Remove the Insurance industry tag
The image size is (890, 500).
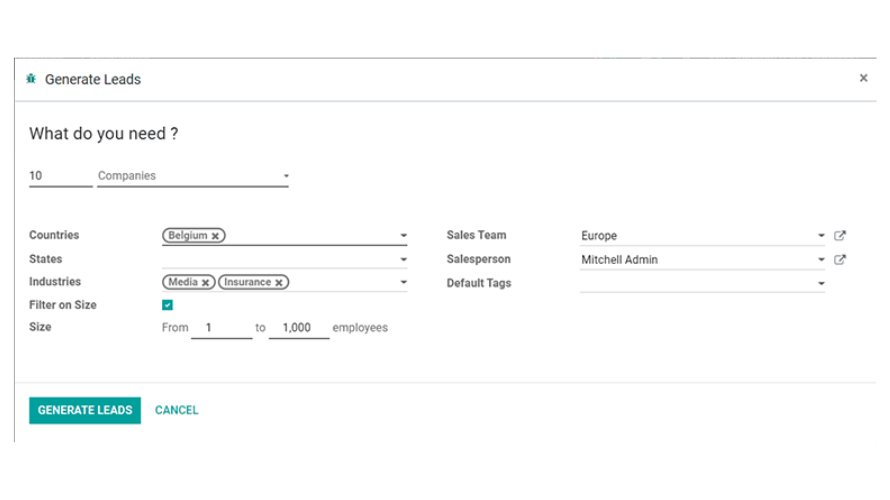click(279, 283)
